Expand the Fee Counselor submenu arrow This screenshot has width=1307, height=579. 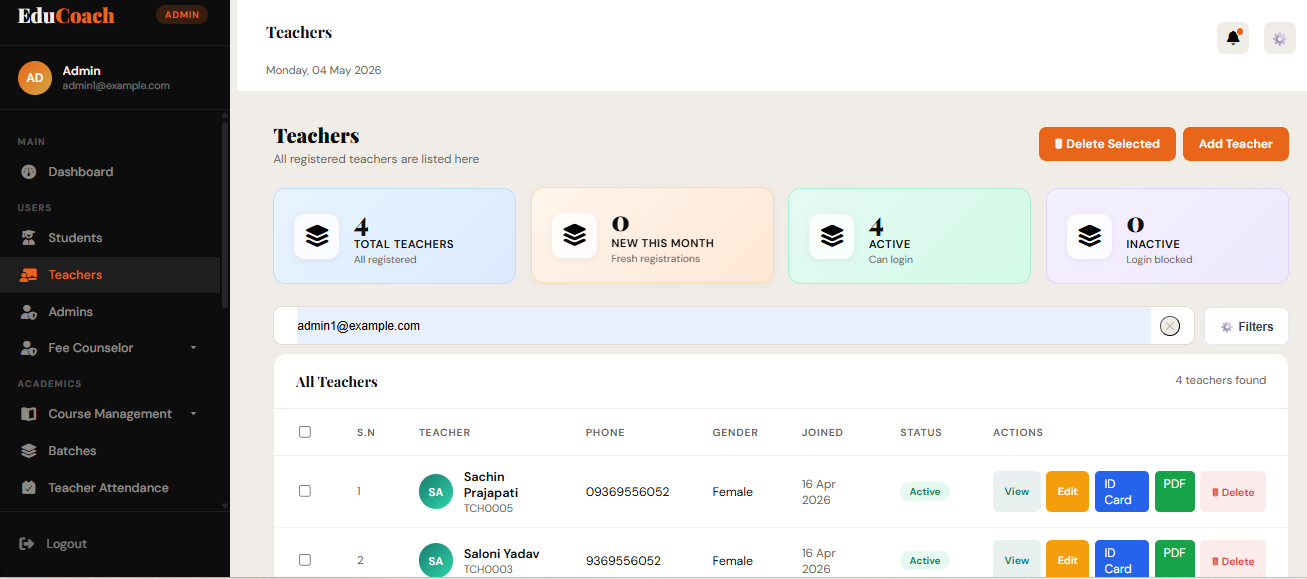pos(194,348)
